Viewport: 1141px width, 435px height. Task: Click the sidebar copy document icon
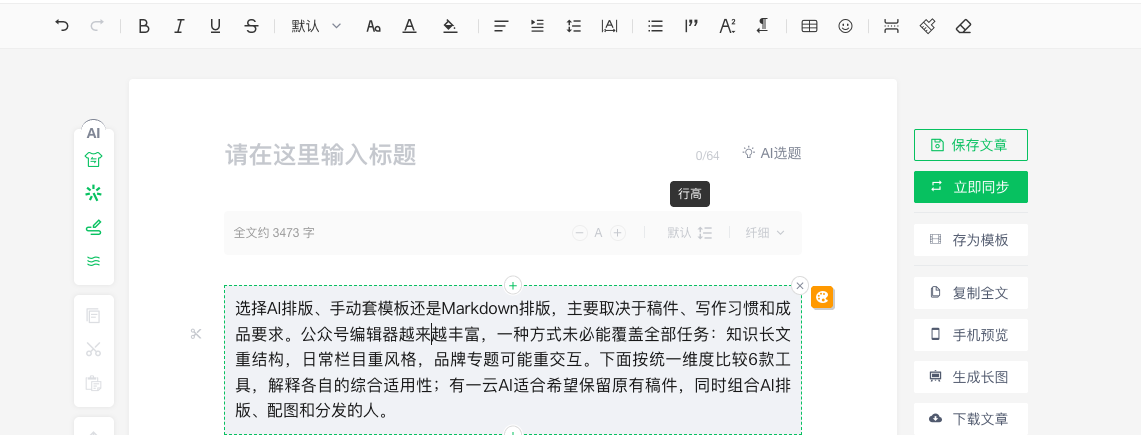(x=93, y=316)
